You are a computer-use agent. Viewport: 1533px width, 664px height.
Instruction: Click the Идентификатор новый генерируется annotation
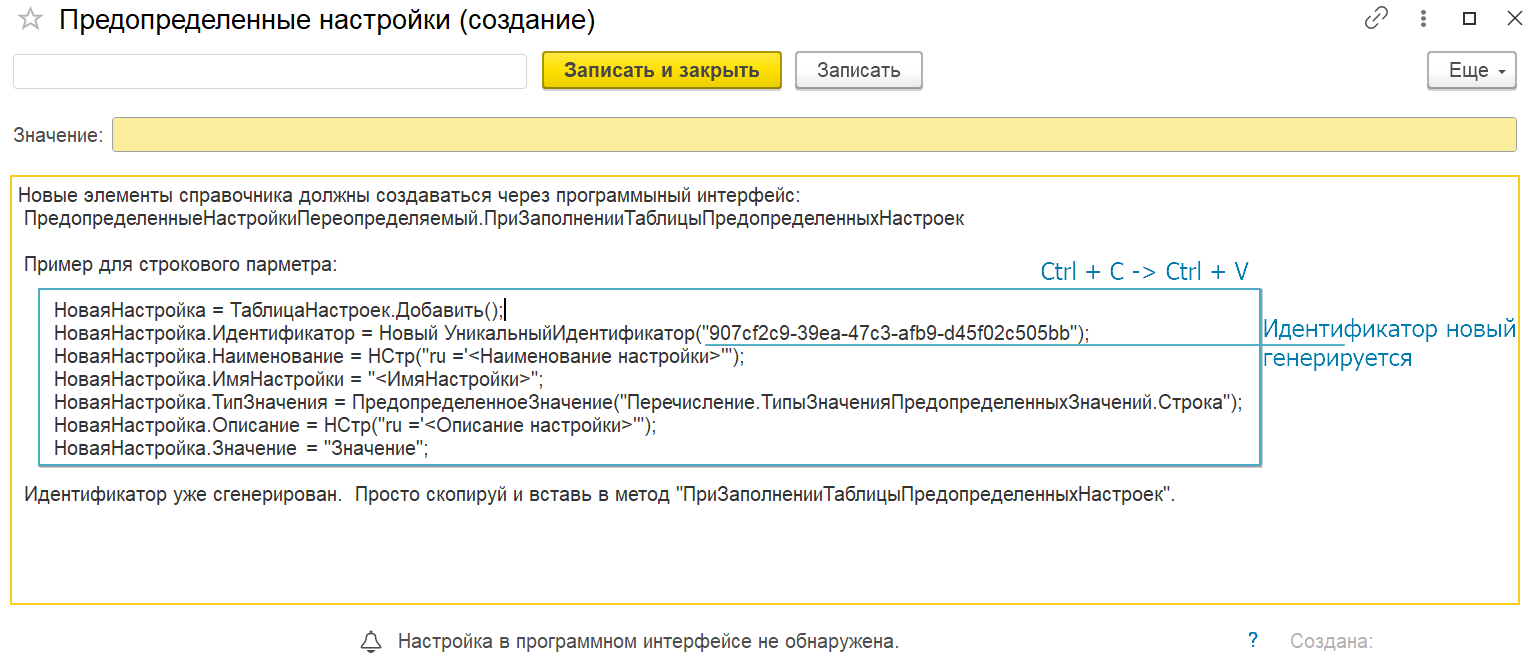tap(1388, 343)
